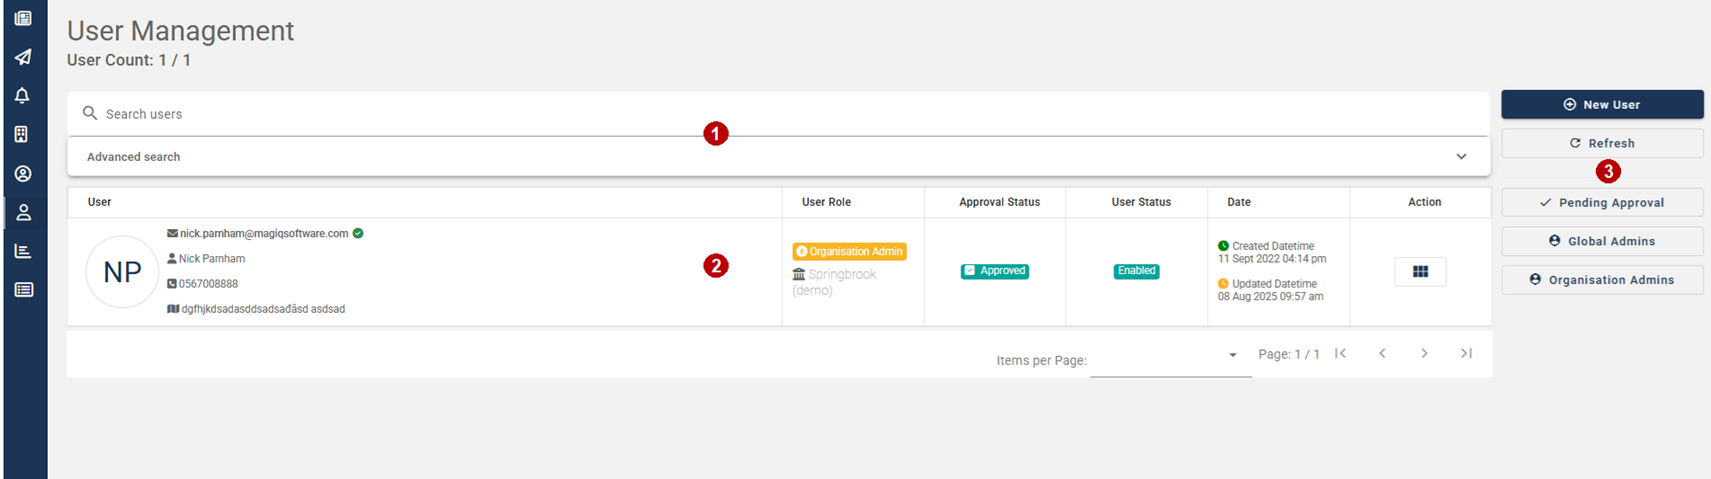This screenshot has width=1711, height=479.
Task: Click the Organisation Admin role badge
Action: pyautogui.click(x=850, y=251)
